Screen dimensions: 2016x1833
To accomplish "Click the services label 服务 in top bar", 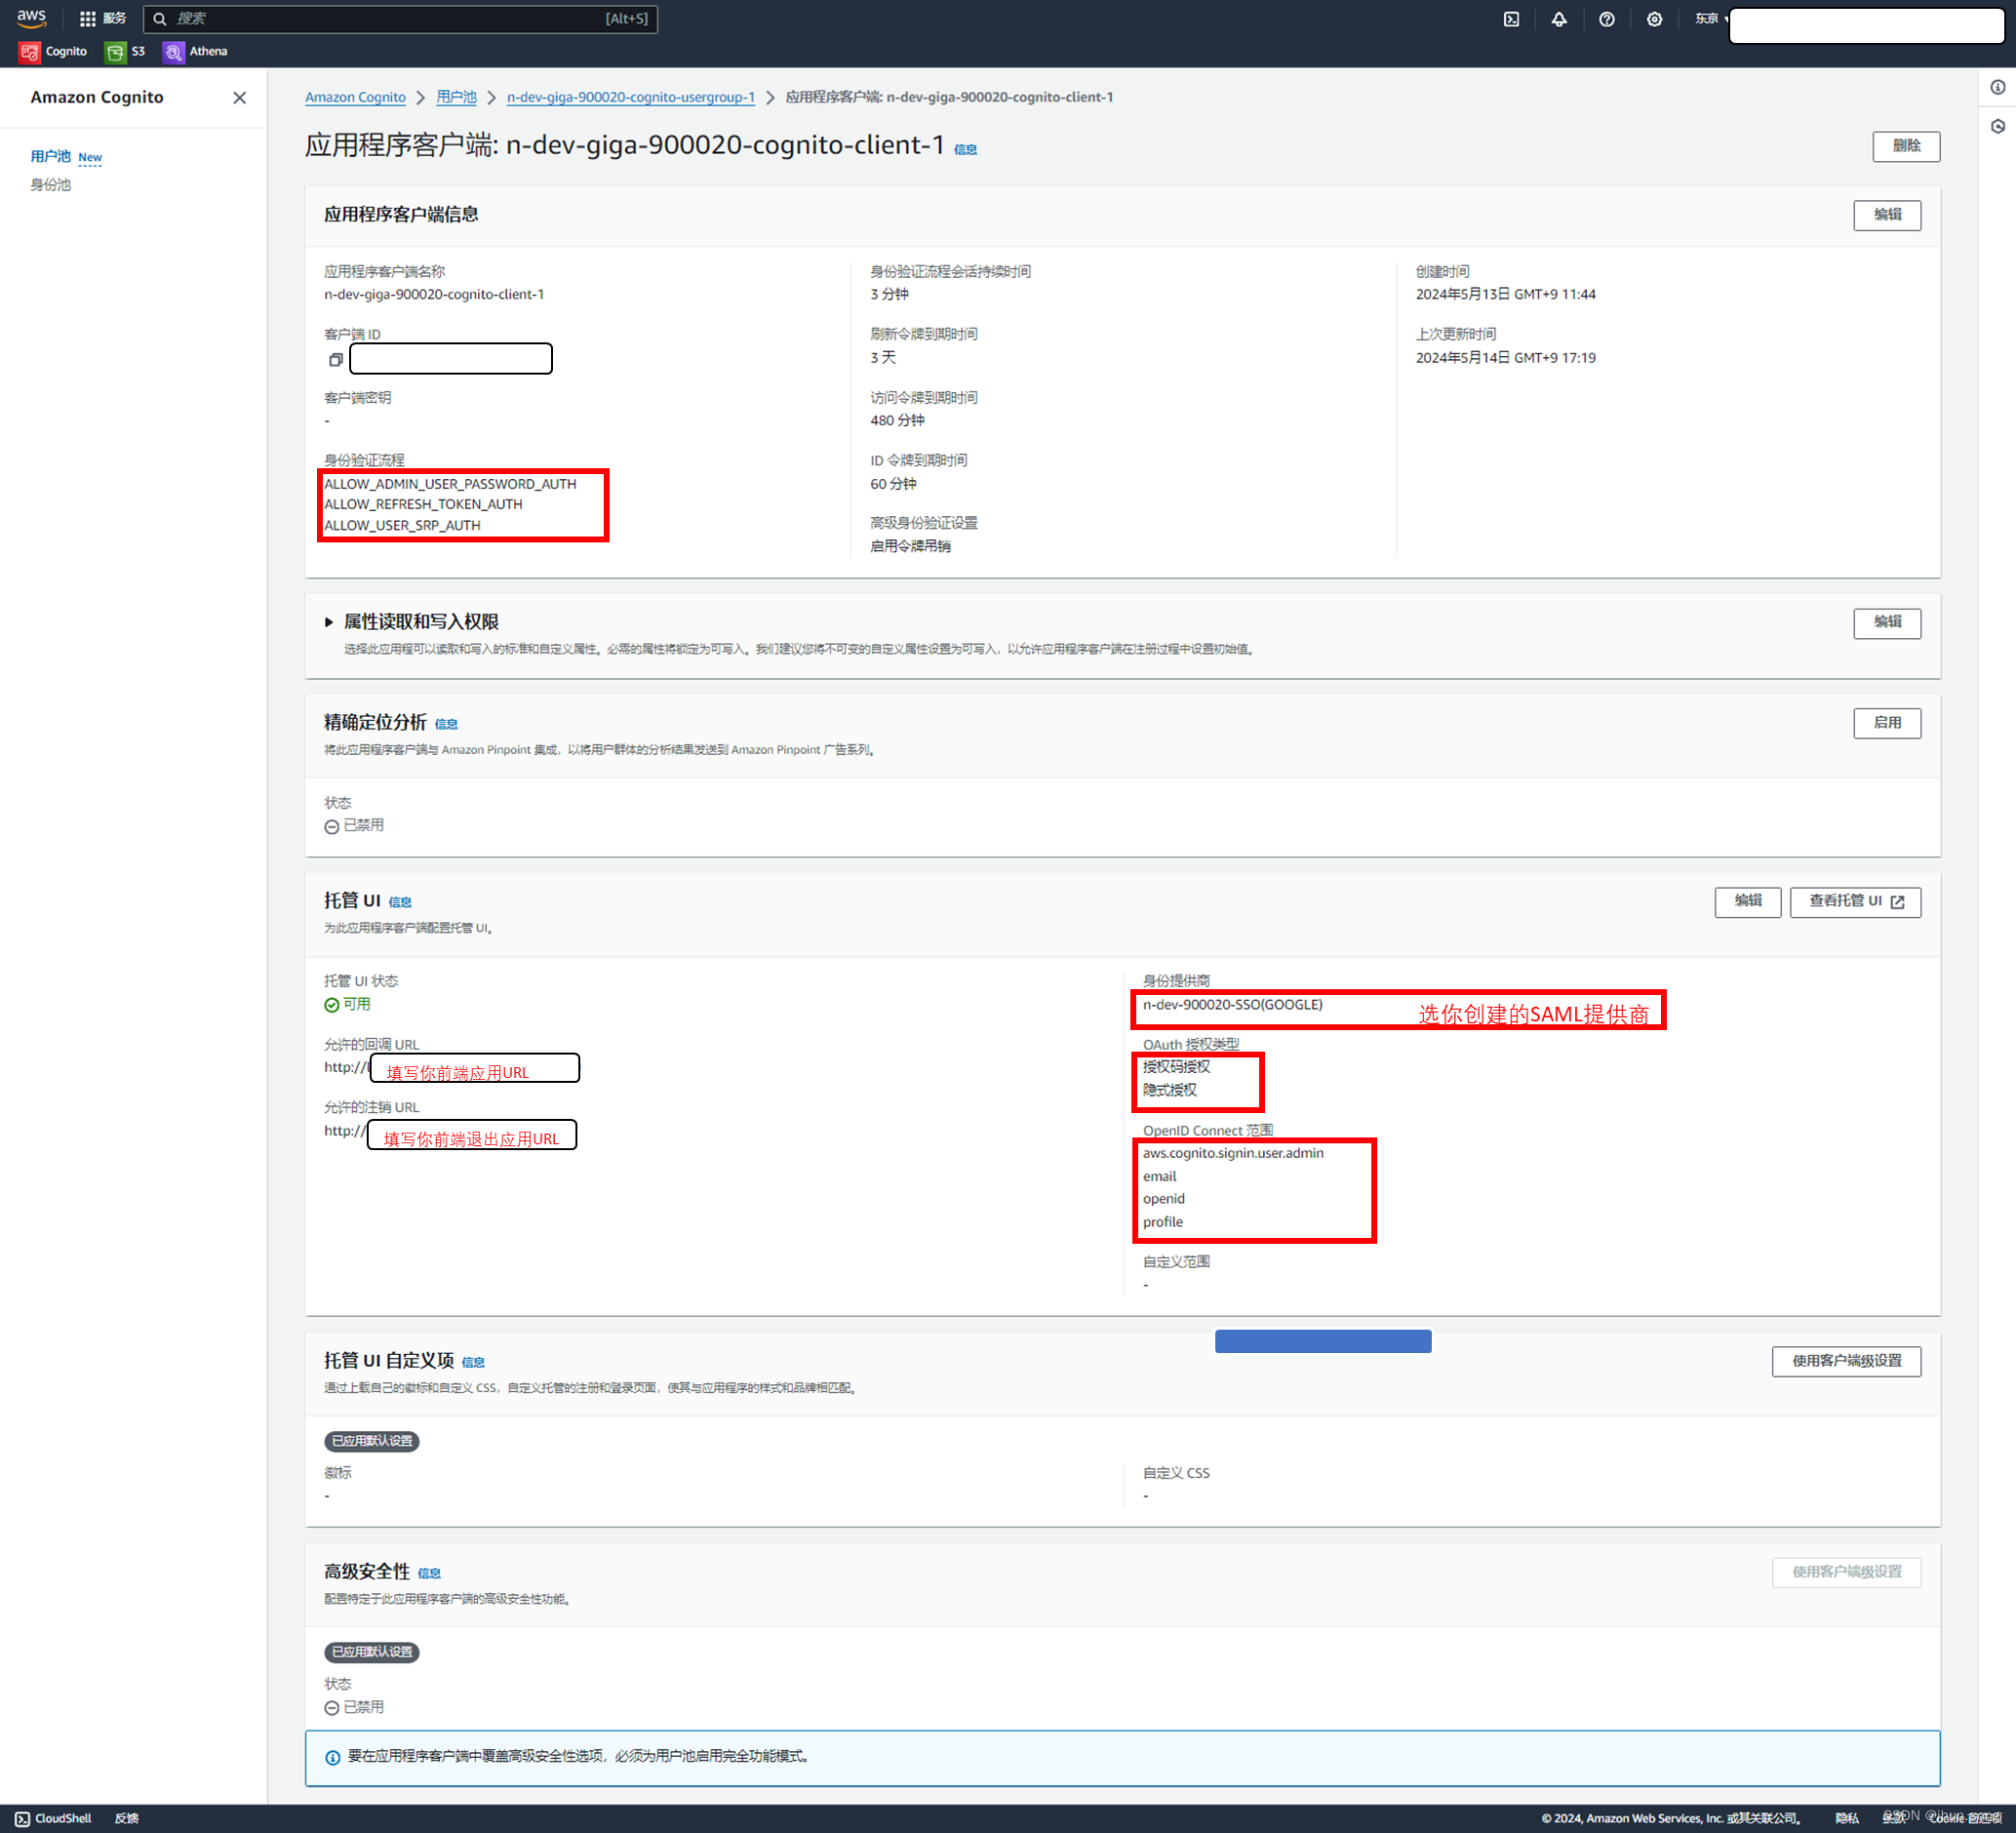I will 115,19.
